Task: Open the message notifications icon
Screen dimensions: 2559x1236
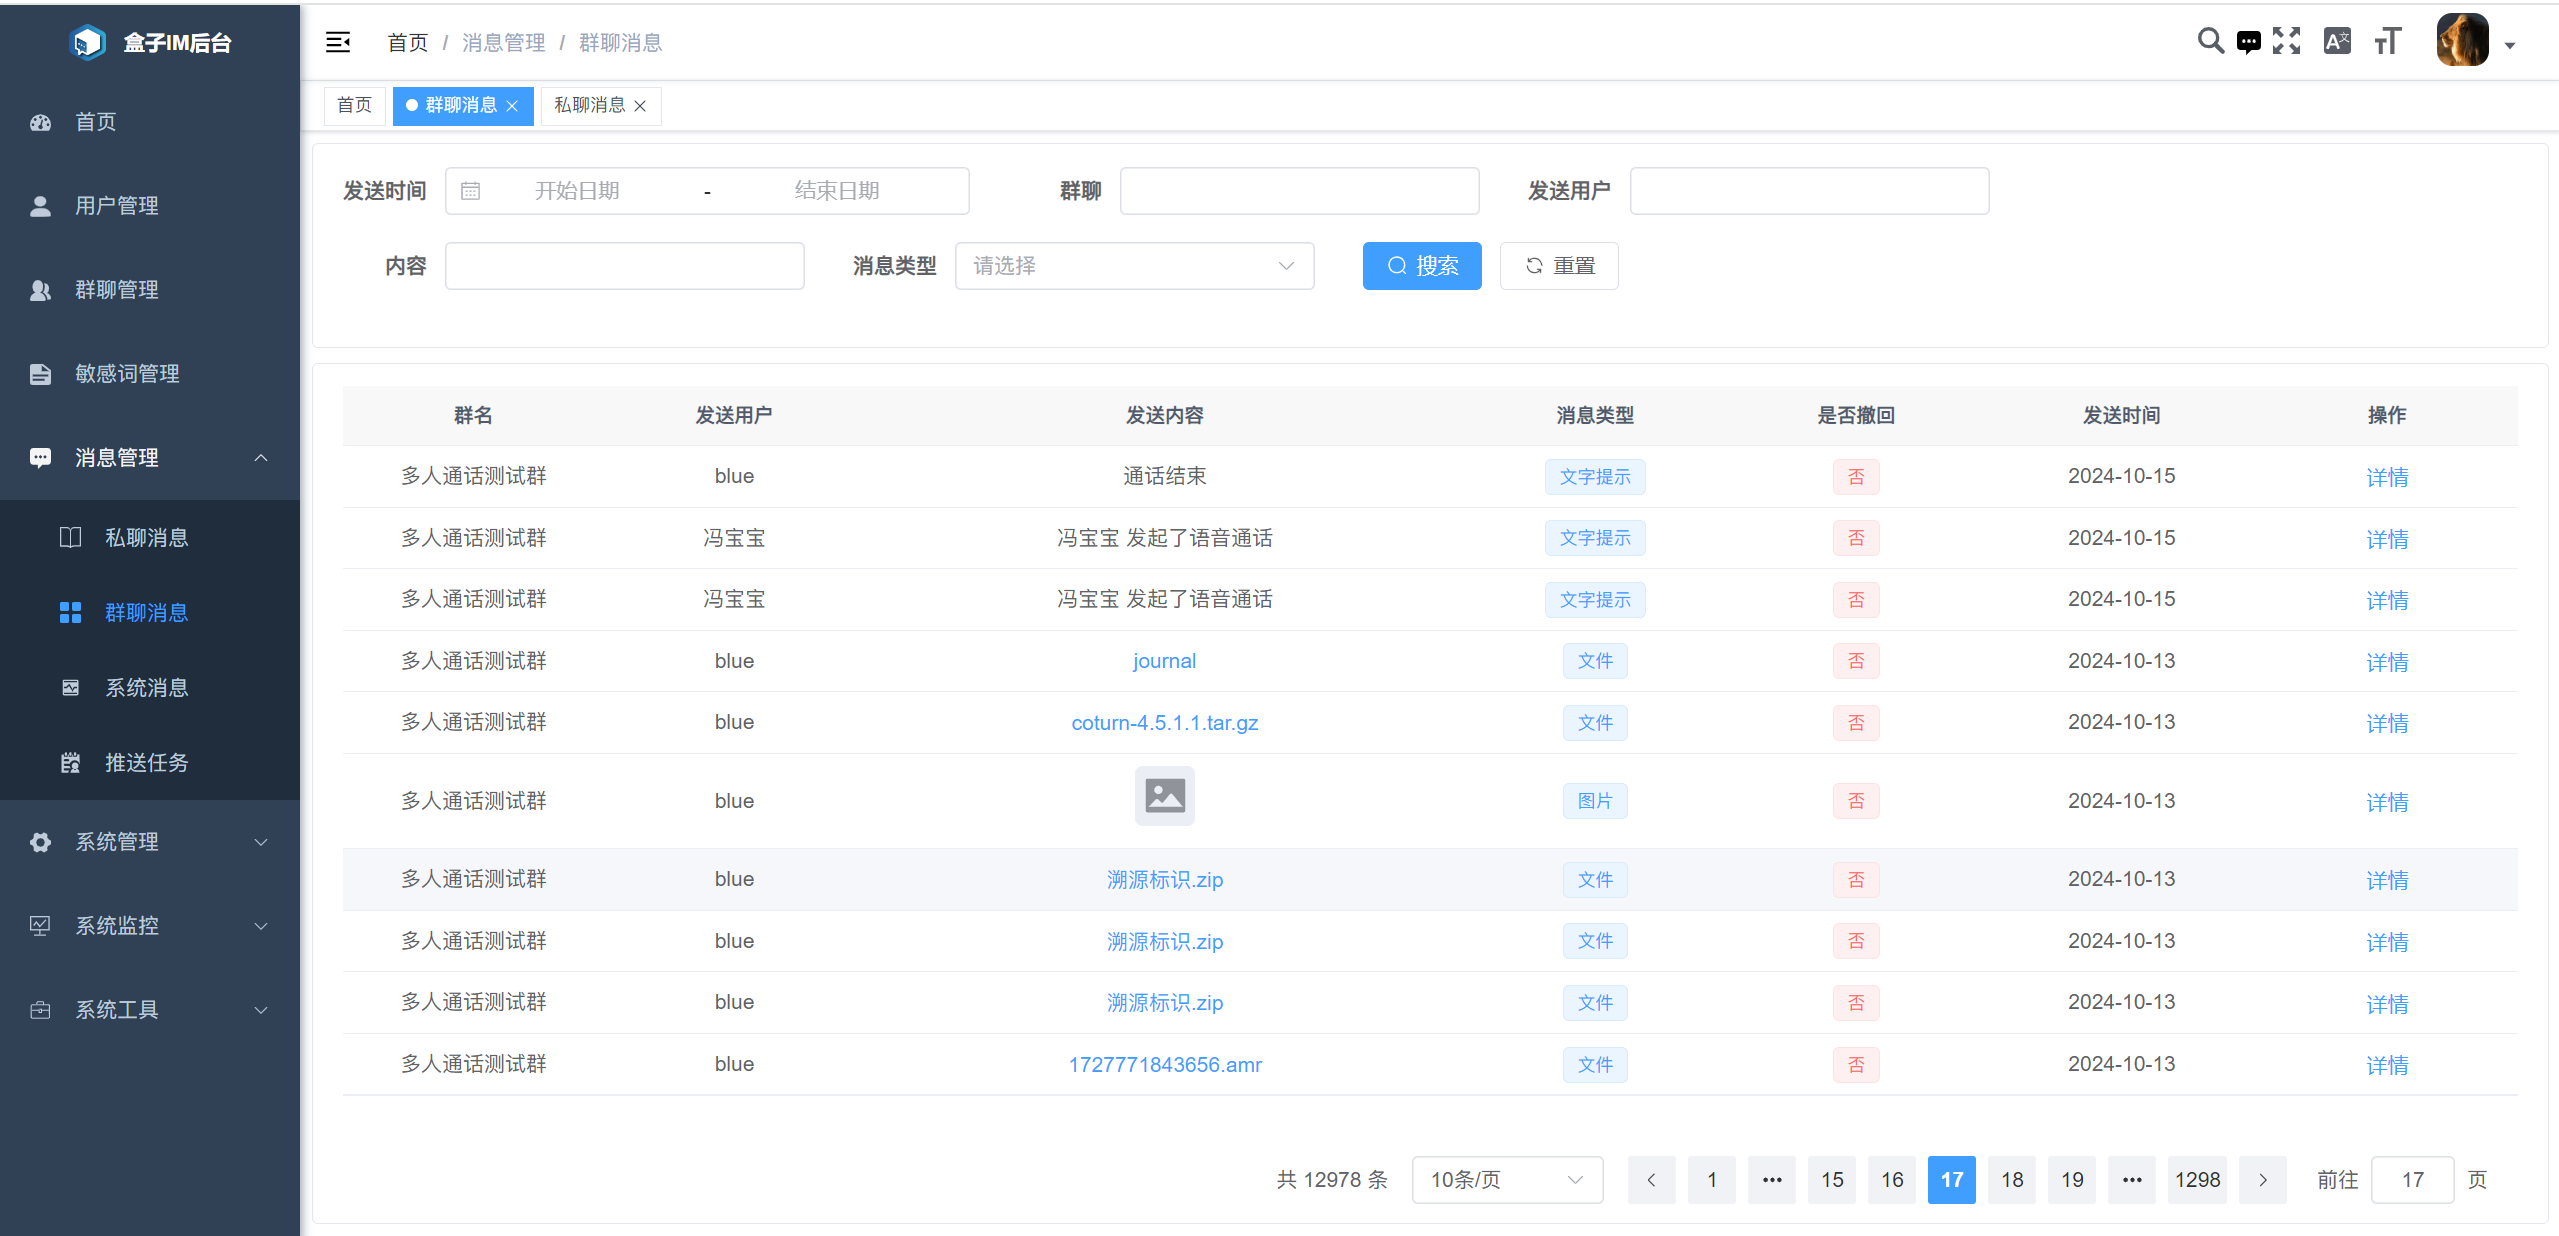Action: 2248,41
